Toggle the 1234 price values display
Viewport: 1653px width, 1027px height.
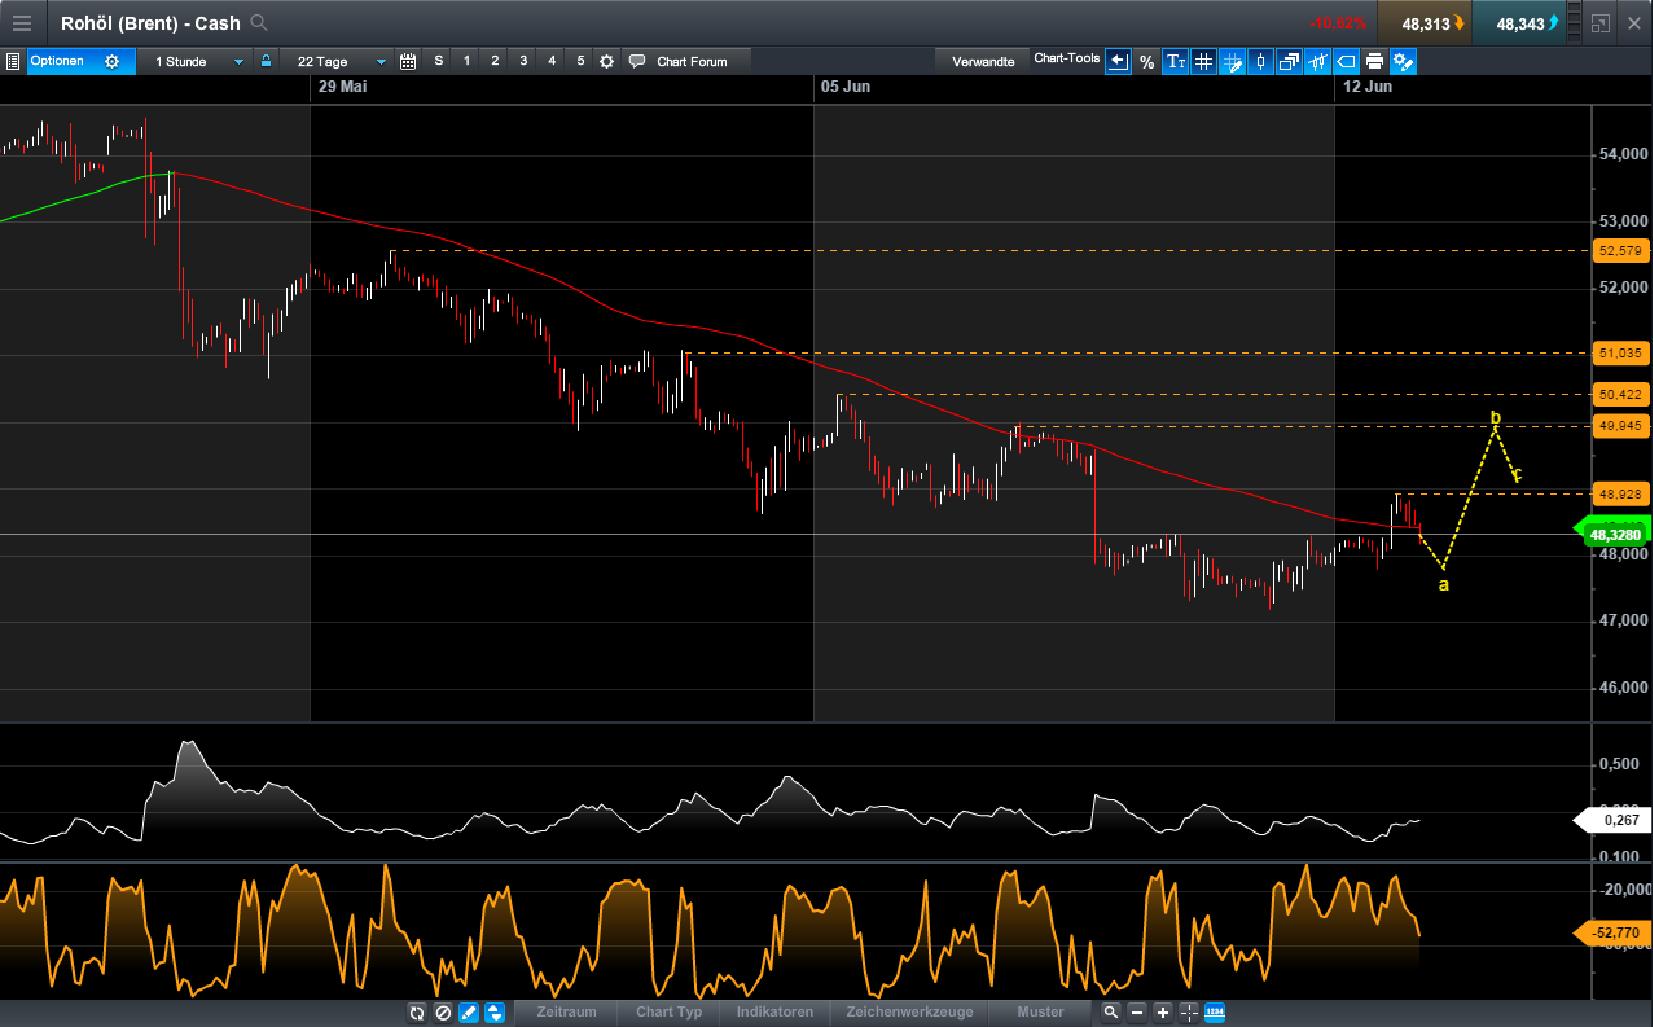coord(1215,1013)
